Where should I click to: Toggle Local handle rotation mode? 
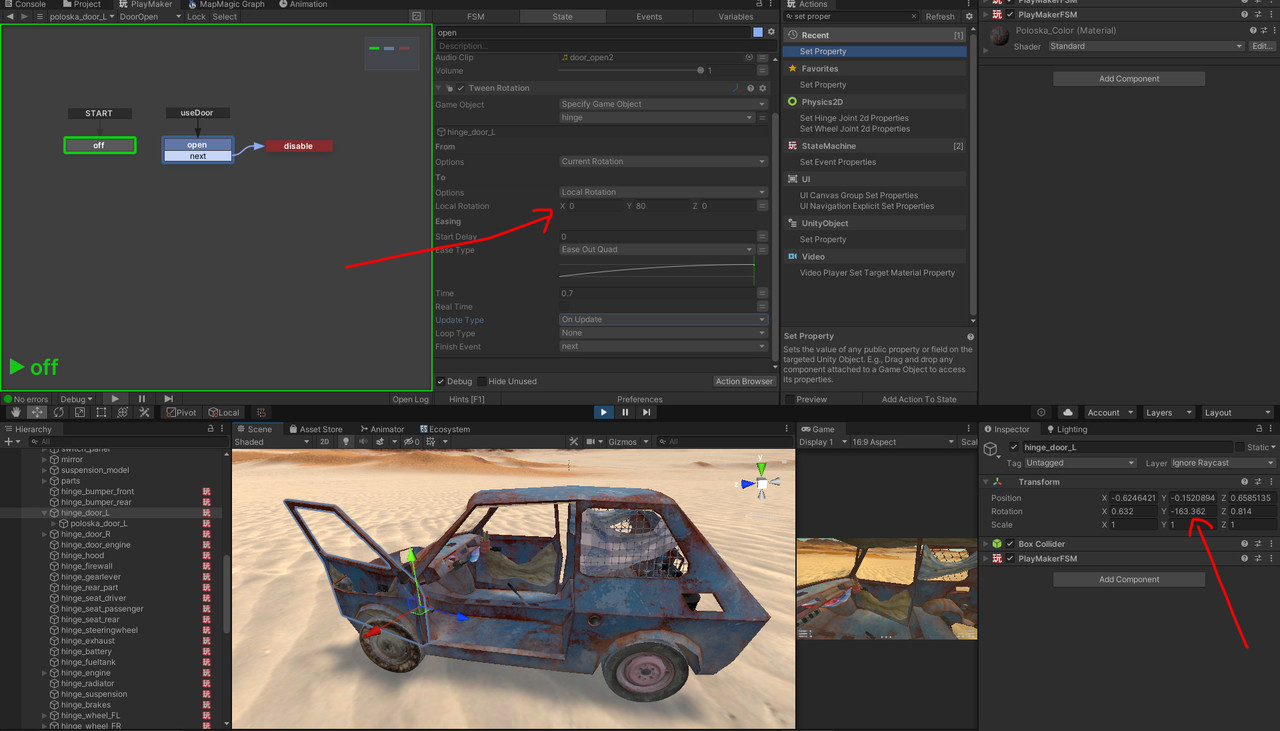coord(223,412)
